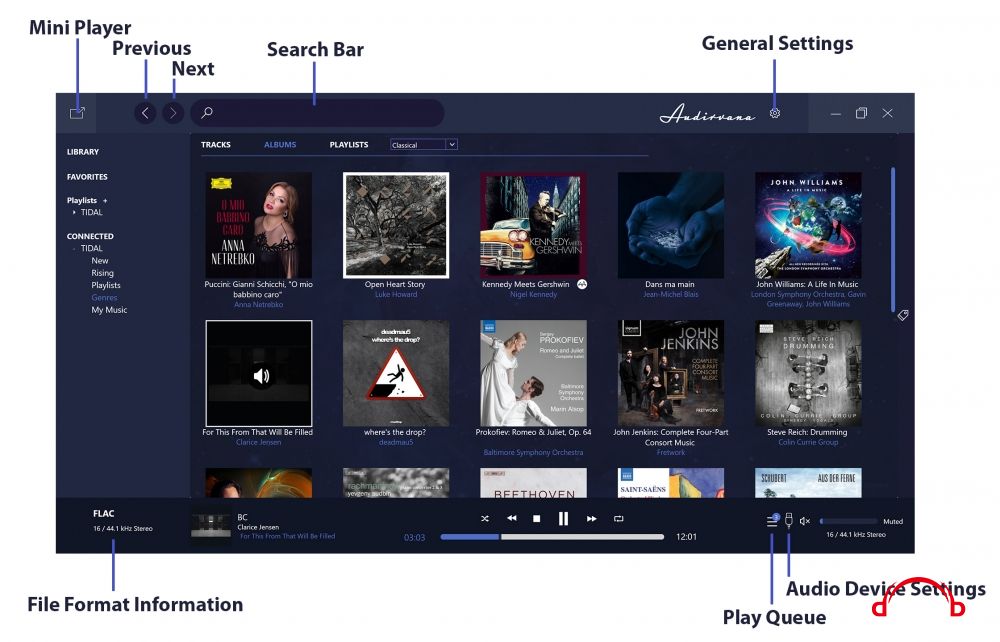Screen dimensions: 1000x642
Task: Open artist link Colin Currie Group
Action: 808,442
